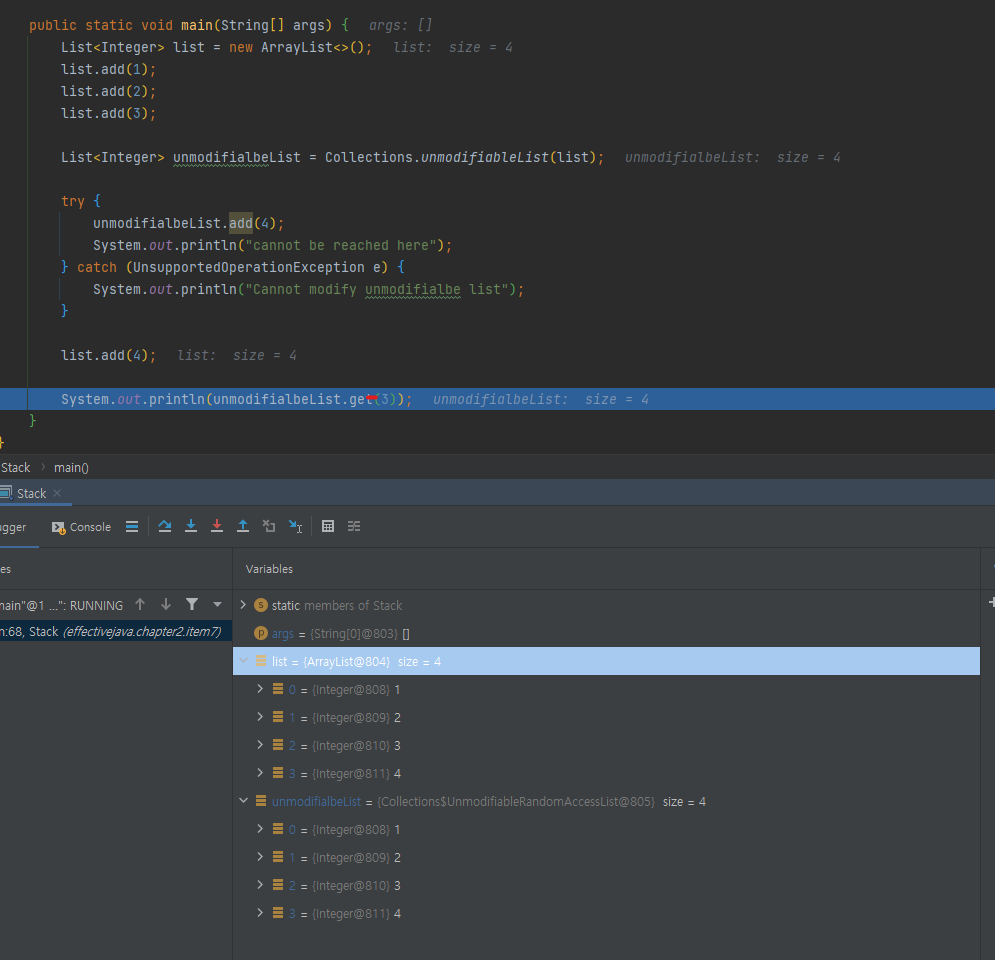Select the args String[0]@803 variable

pos(606,633)
